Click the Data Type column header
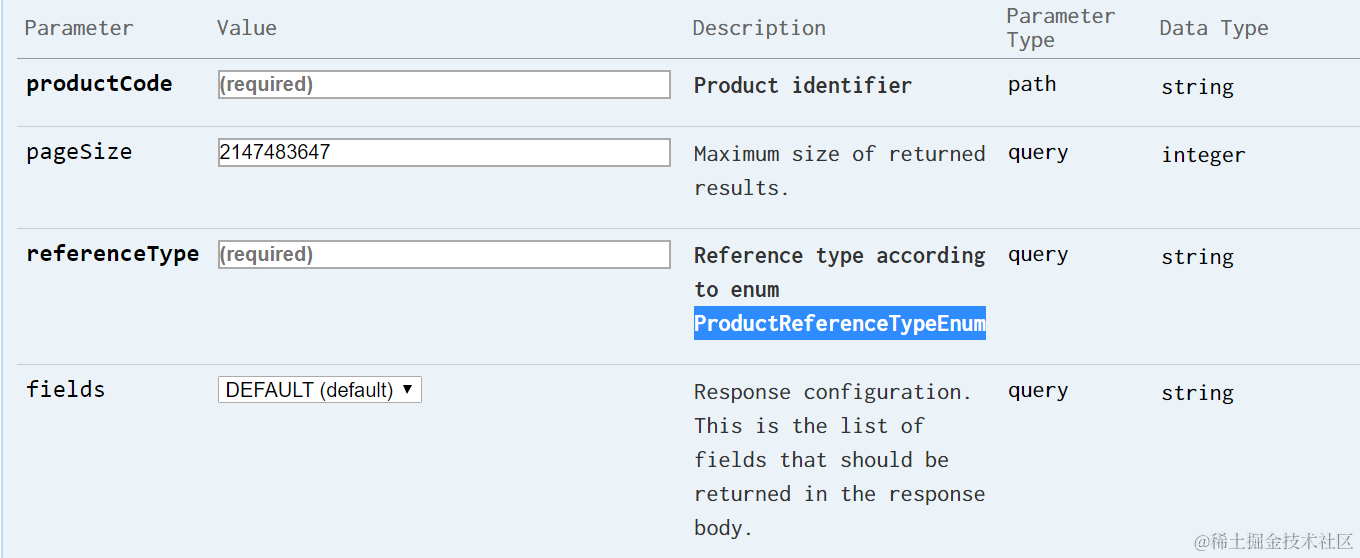1360x558 pixels. (1213, 28)
